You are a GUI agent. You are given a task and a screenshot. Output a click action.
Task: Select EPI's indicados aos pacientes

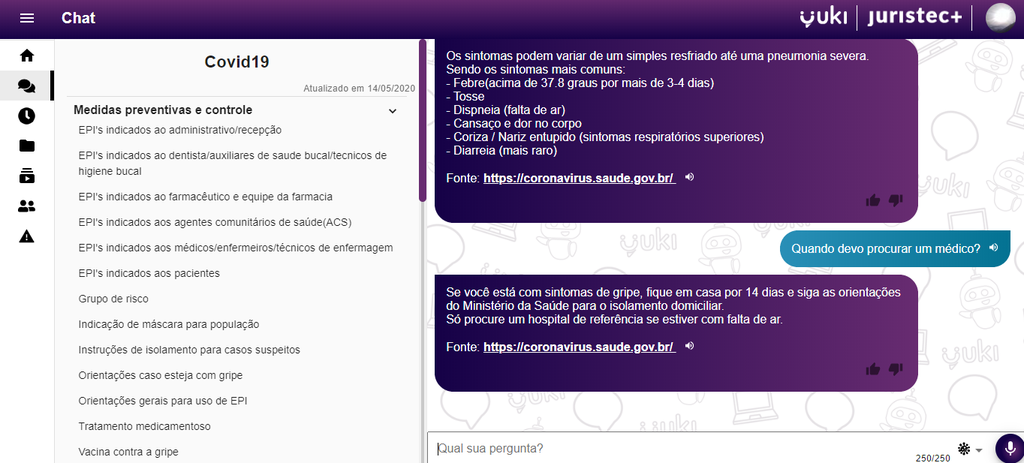click(149, 273)
